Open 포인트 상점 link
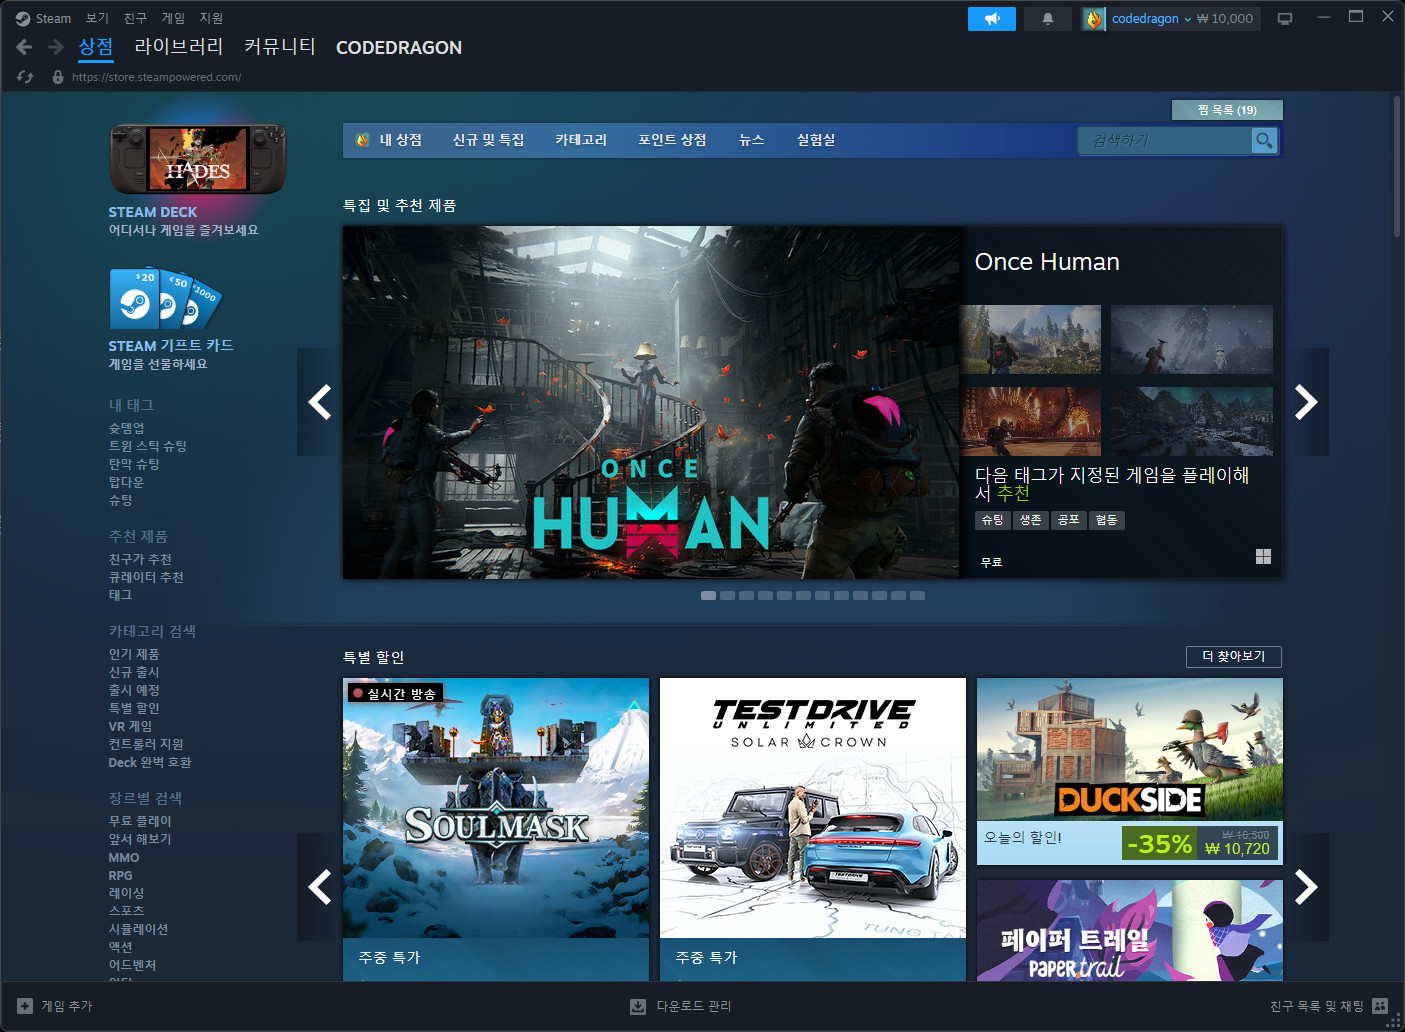Image resolution: width=1405 pixels, height=1032 pixels. click(x=672, y=140)
